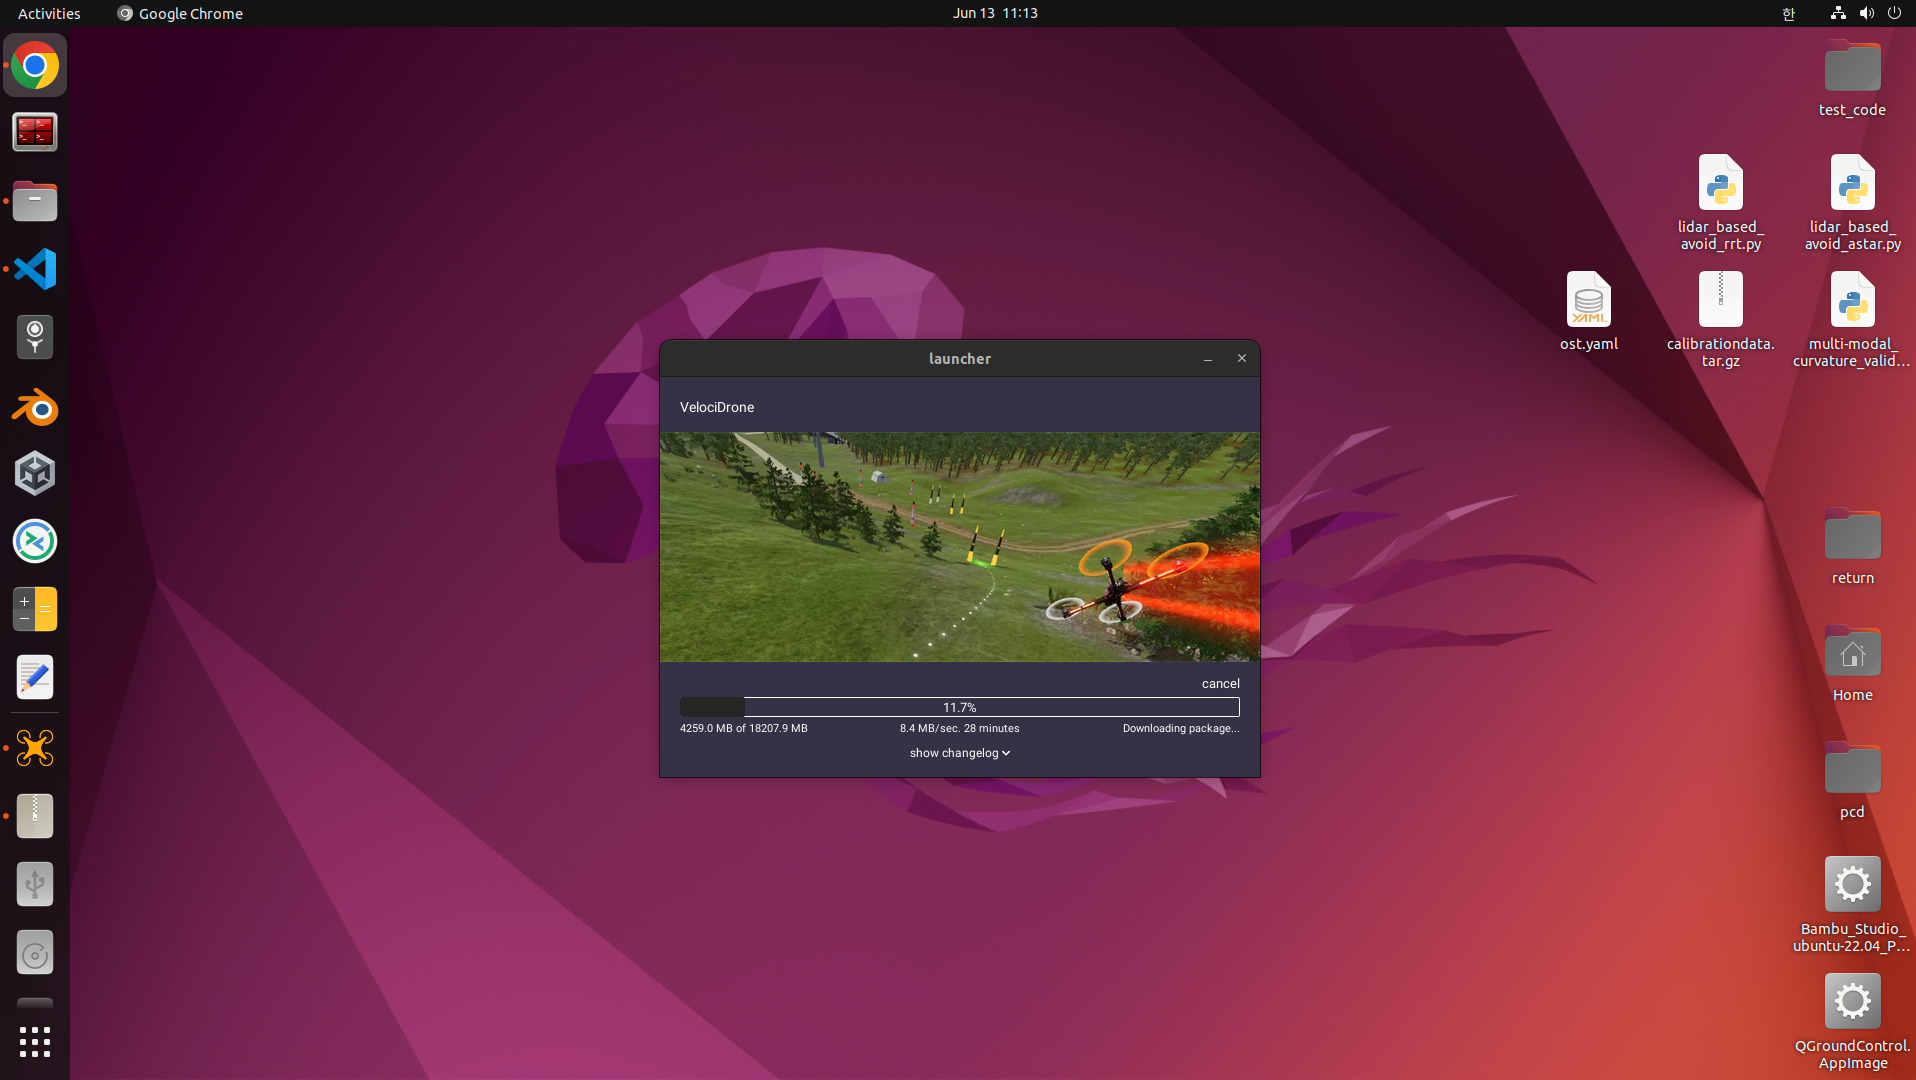Open the Korean input source indicator

coord(1789,13)
